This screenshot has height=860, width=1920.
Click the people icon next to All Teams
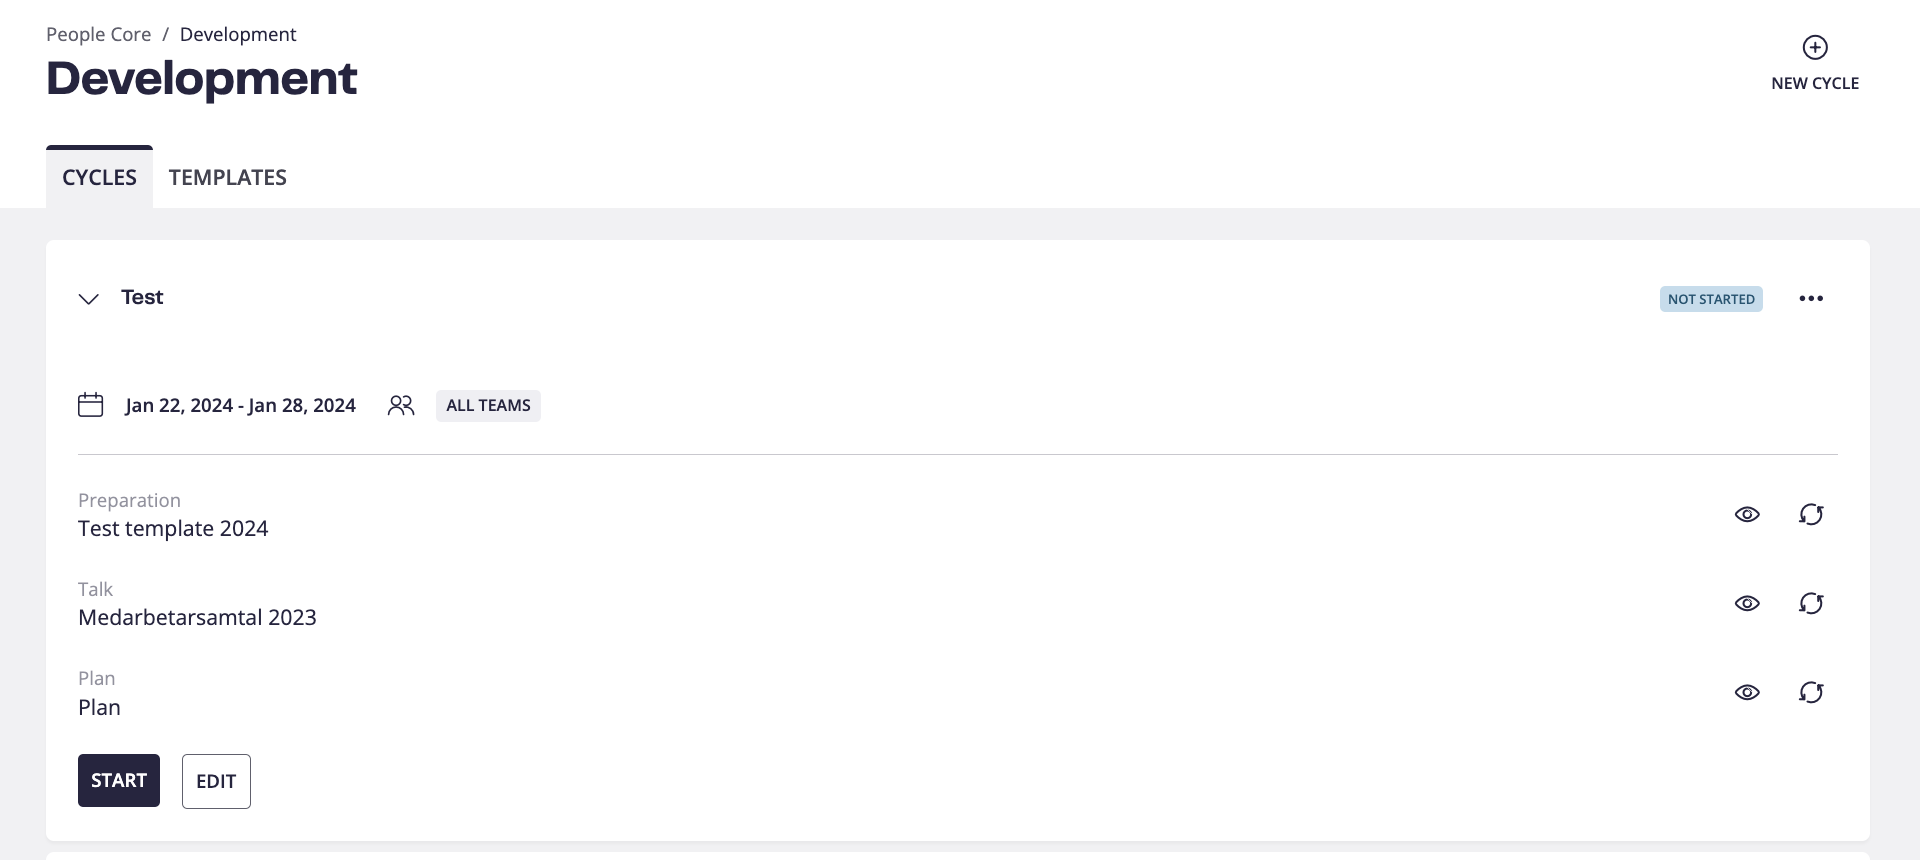[x=401, y=405]
